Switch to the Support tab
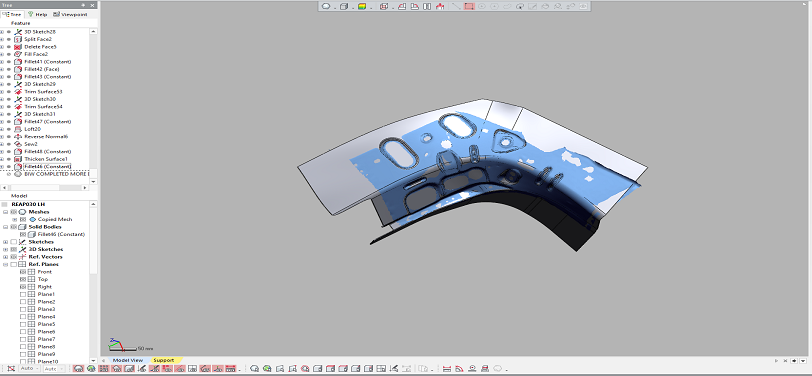The height and width of the screenshot is (376, 812). pyautogui.click(x=163, y=360)
